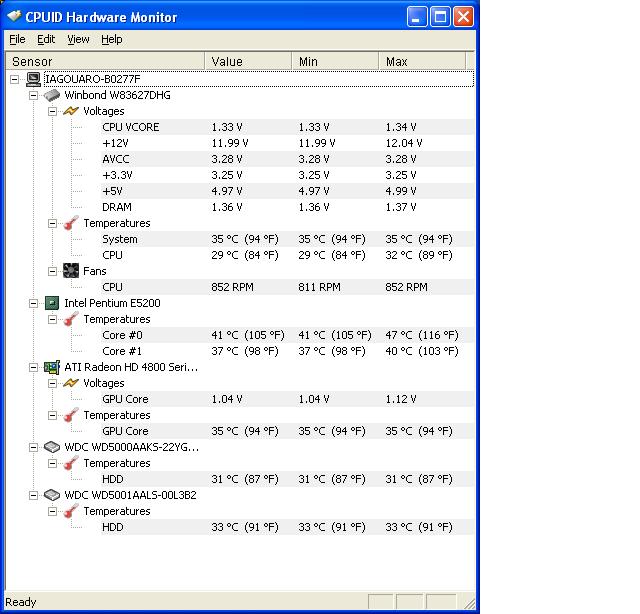Image resolution: width=640 pixels, height=614 pixels.
Task: Click the Min column header
Action: (x=335, y=61)
